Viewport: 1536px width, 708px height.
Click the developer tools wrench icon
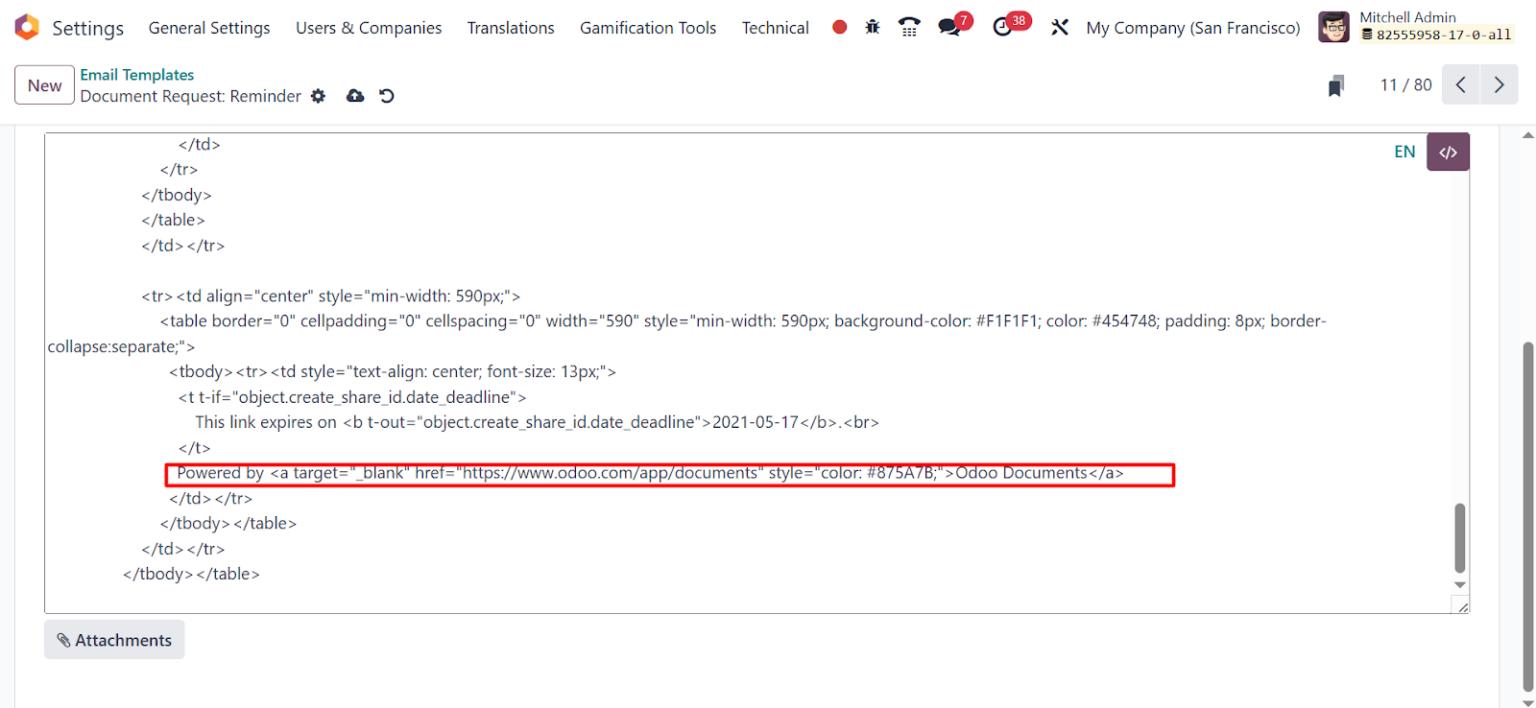pos(1059,27)
